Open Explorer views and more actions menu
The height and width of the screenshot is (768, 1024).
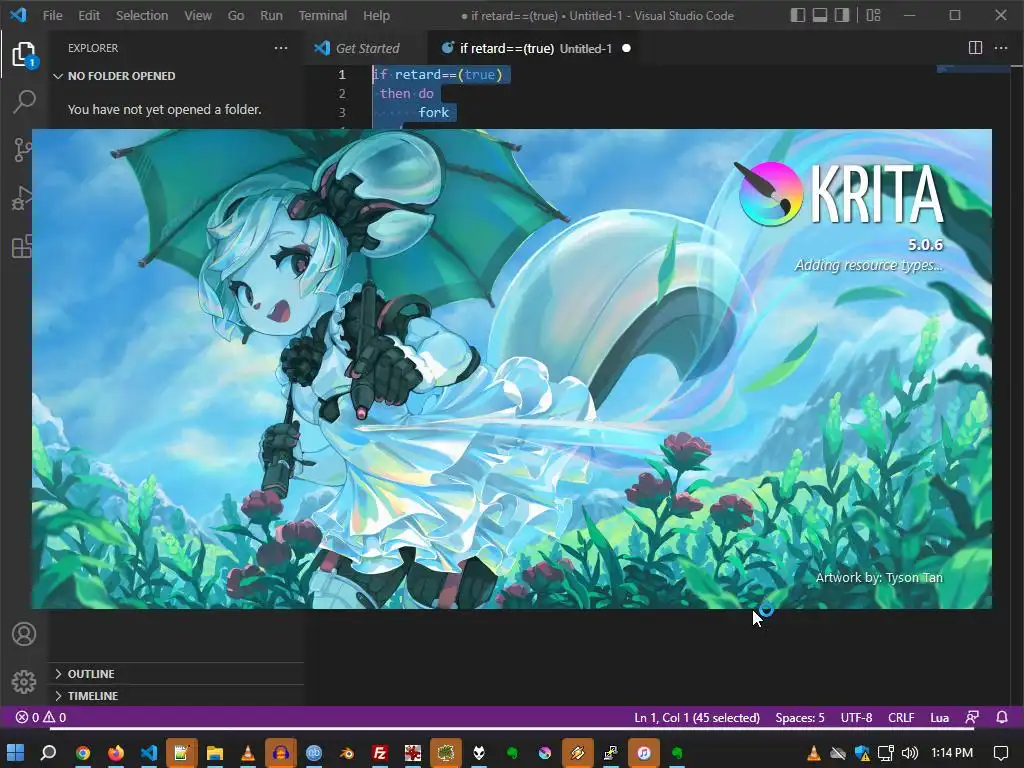point(281,48)
